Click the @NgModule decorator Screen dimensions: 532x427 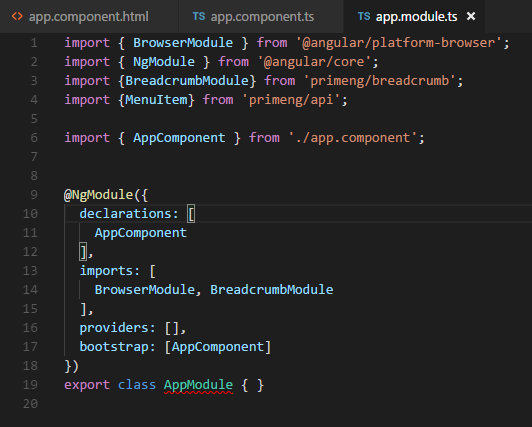(x=98, y=195)
